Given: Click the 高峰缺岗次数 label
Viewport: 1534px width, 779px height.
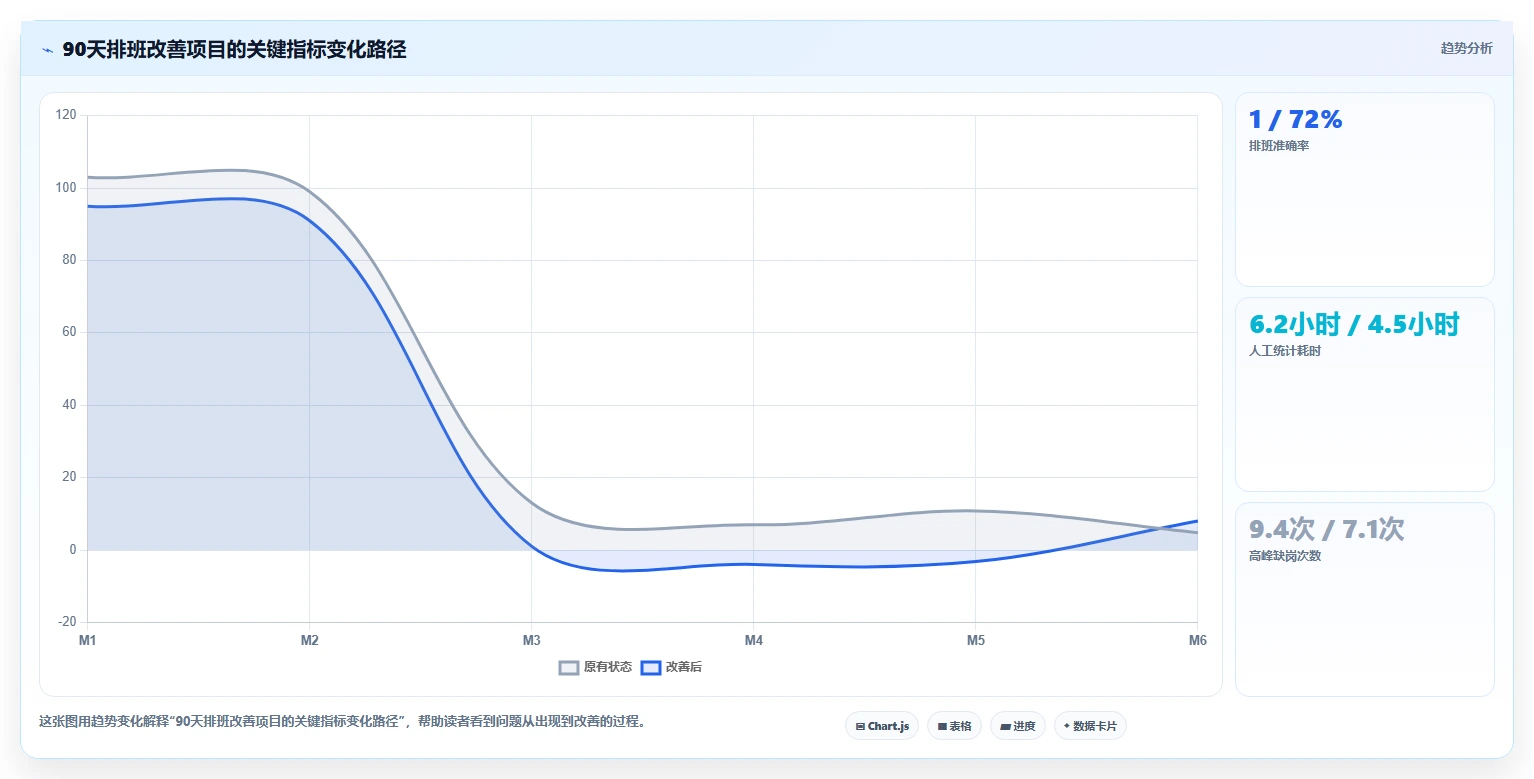Looking at the screenshot, I should (1285, 556).
